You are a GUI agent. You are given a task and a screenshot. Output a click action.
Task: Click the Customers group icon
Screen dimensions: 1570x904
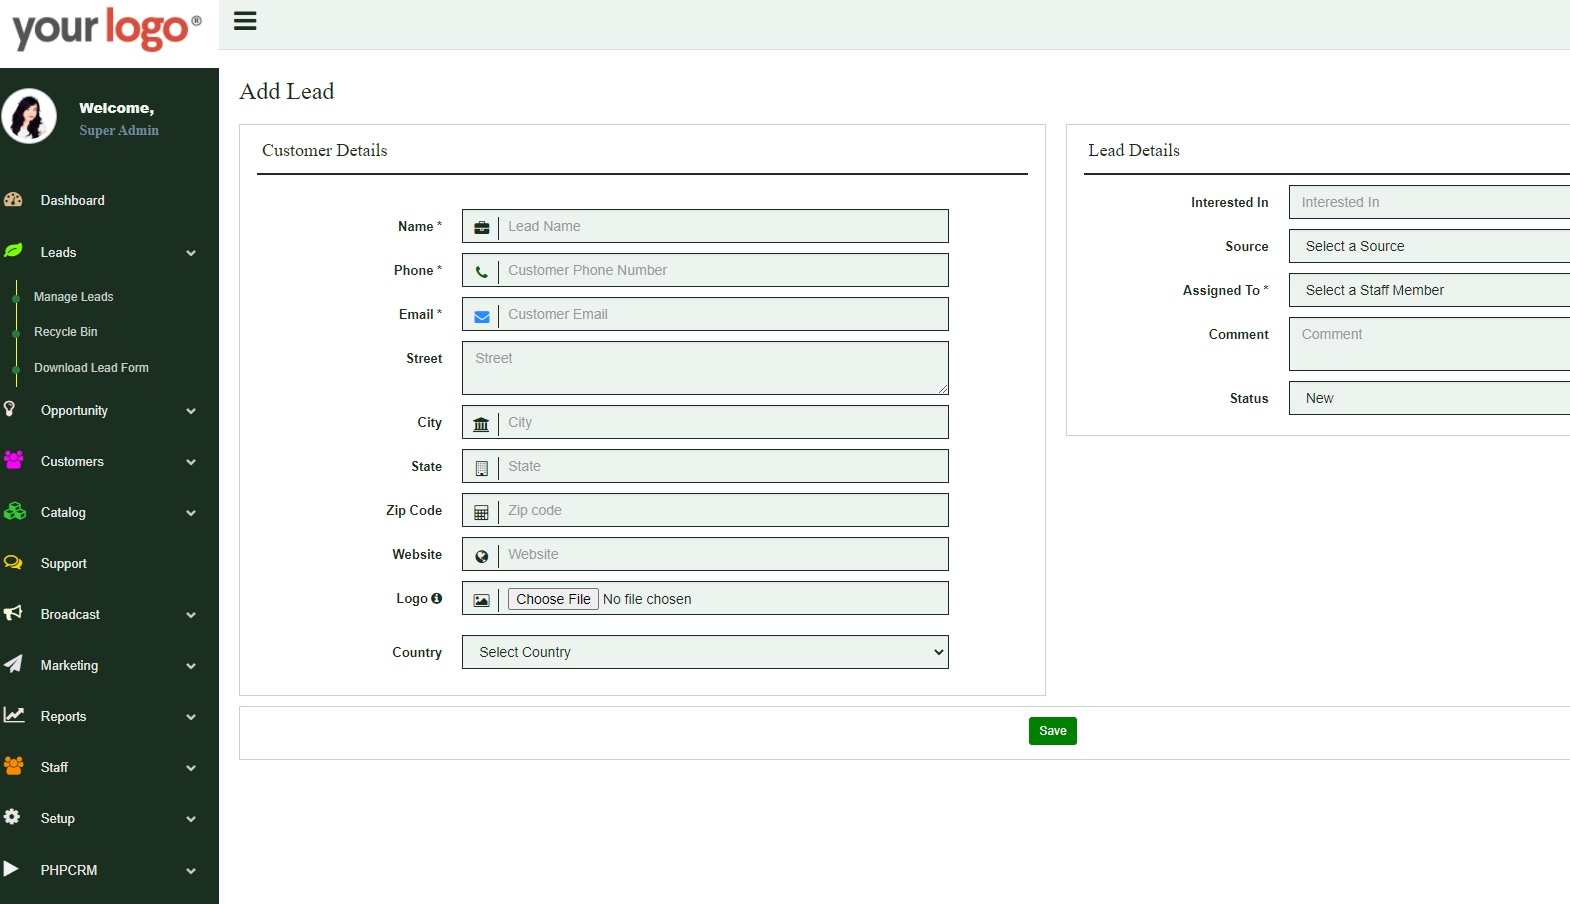tap(13, 460)
